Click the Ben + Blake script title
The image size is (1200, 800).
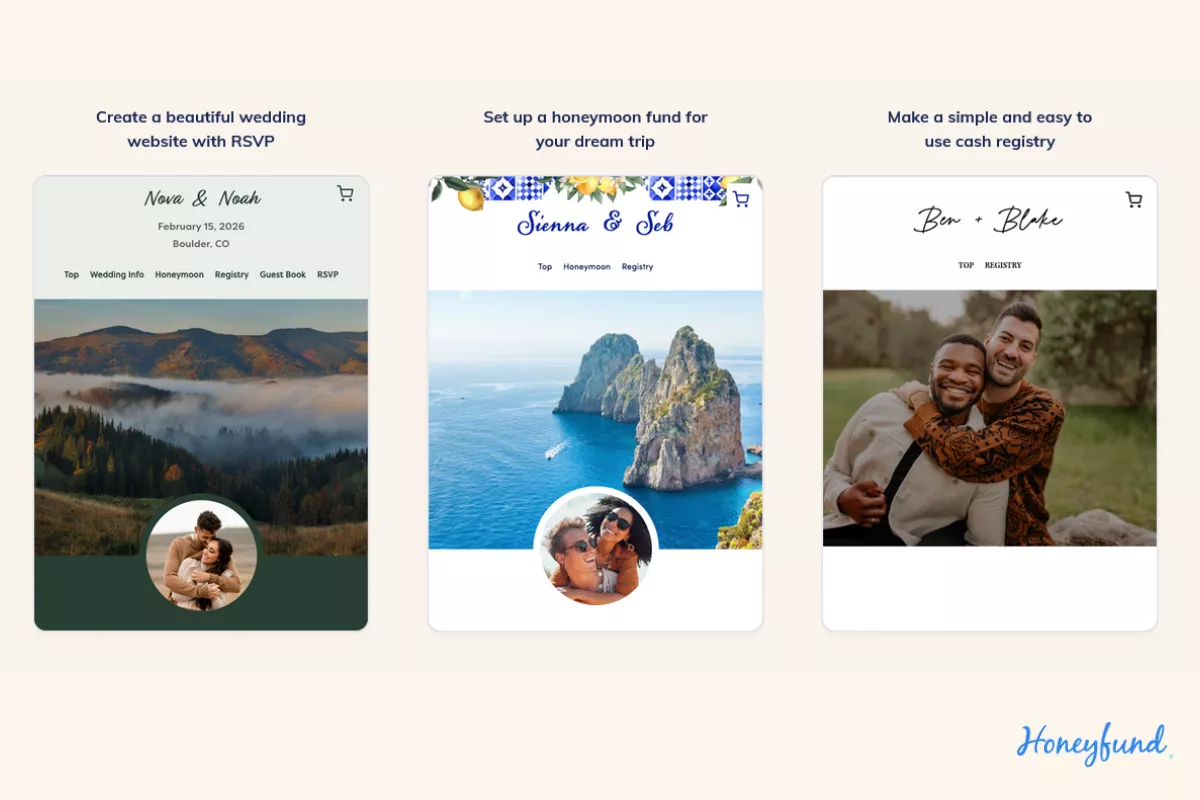tap(988, 220)
